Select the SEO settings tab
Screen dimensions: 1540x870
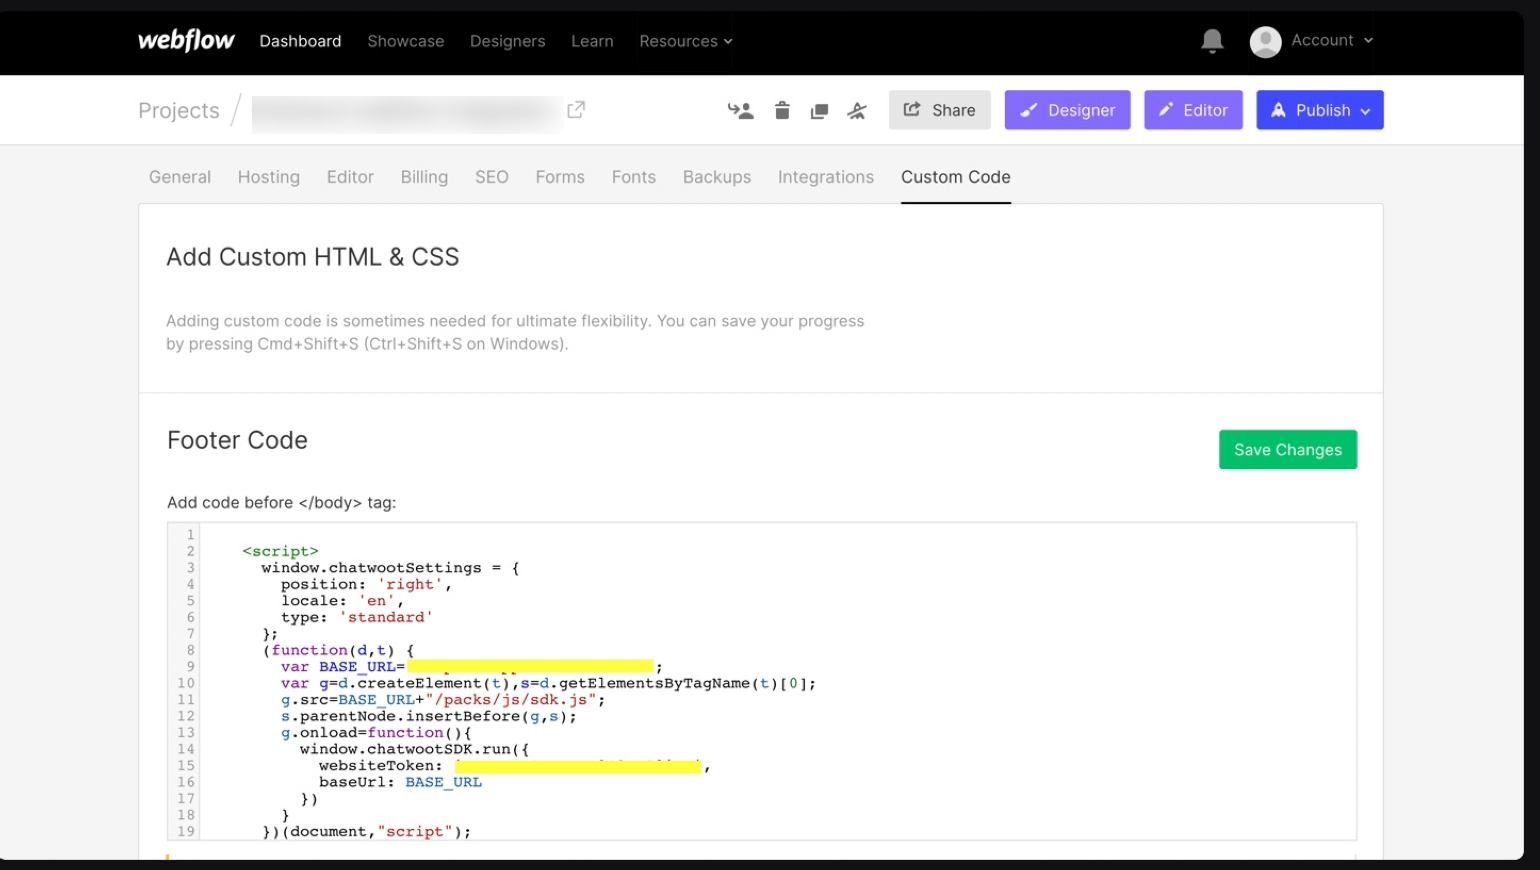point(491,177)
